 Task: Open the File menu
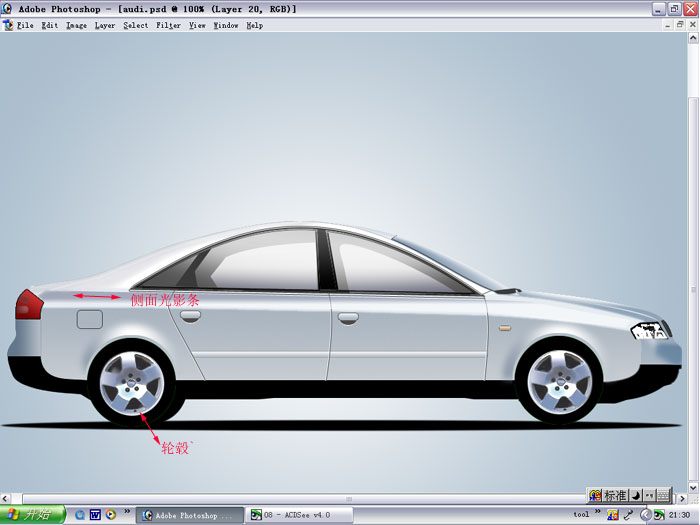point(25,25)
